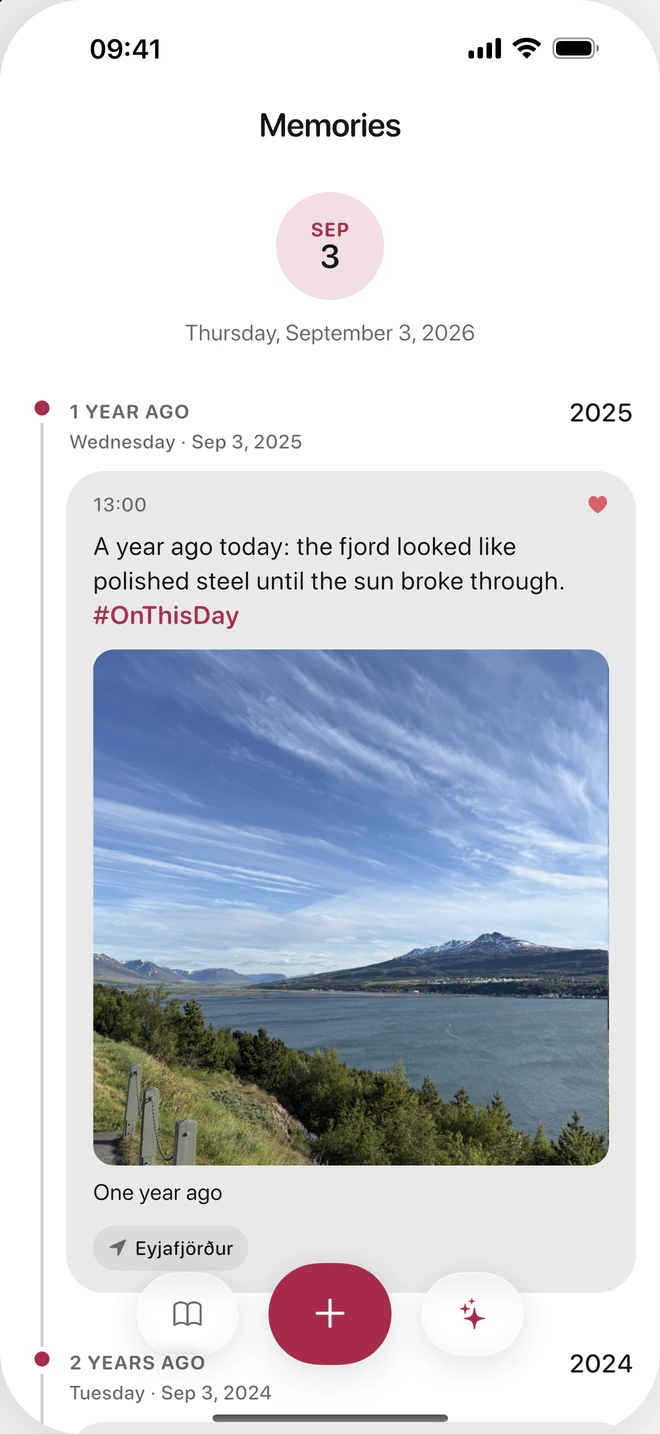Screen dimensions: 660x1434
Task: Click the Wi-Fi status icon
Action: click(526, 48)
